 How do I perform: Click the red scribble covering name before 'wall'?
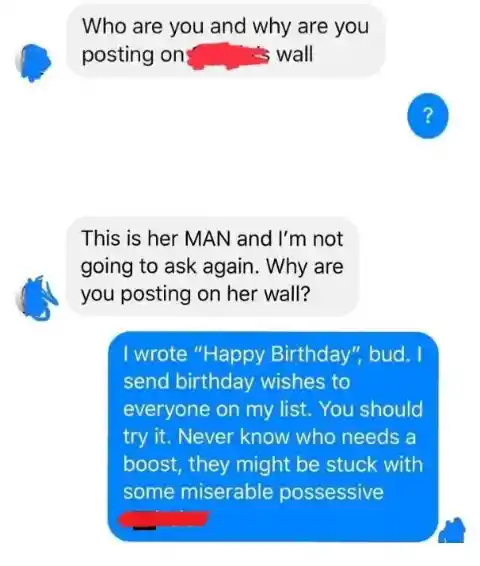pyautogui.click(x=229, y=56)
